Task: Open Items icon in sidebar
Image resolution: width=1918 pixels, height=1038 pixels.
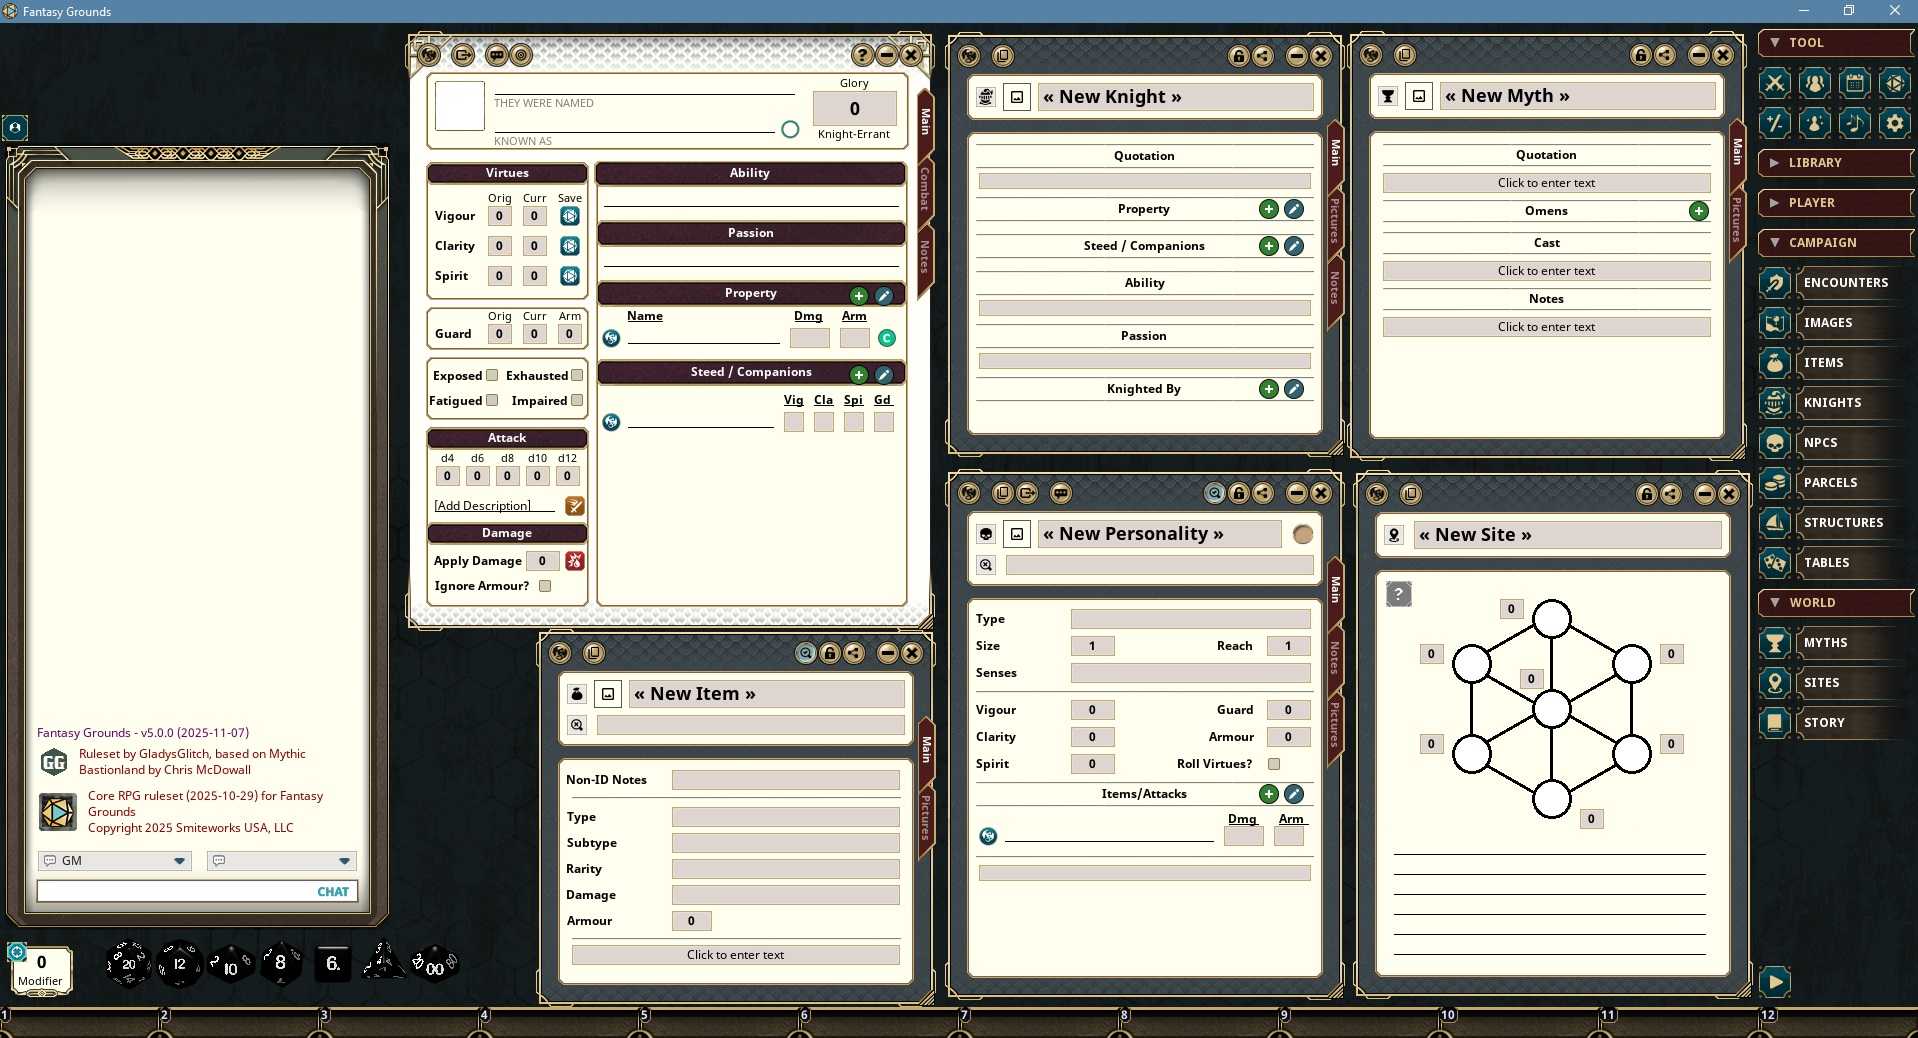Action: 1775,363
